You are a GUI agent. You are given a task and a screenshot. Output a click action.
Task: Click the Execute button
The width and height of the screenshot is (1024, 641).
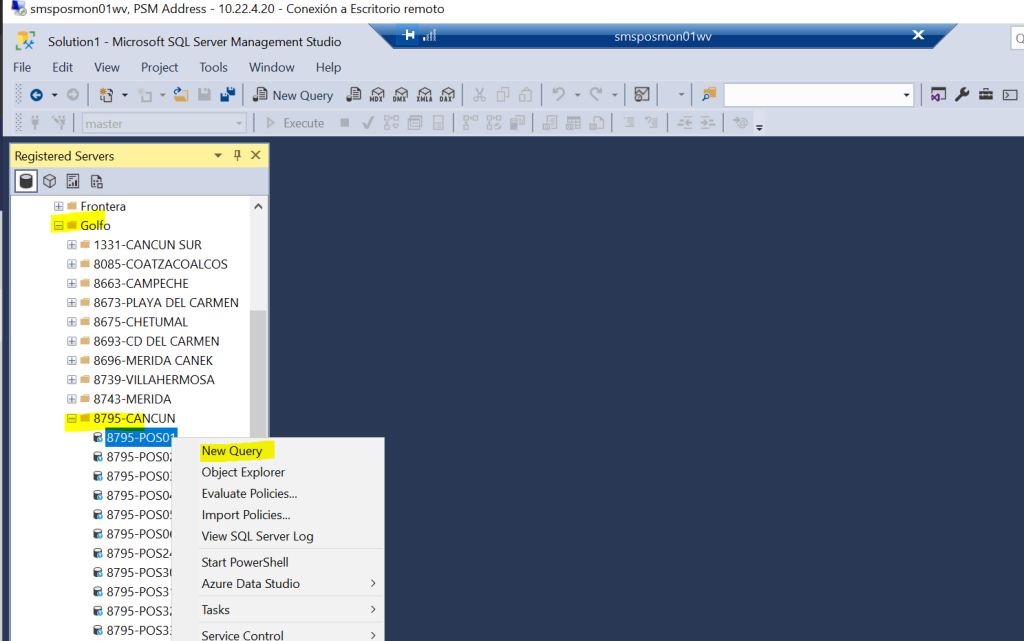pyautogui.click(x=295, y=123)
